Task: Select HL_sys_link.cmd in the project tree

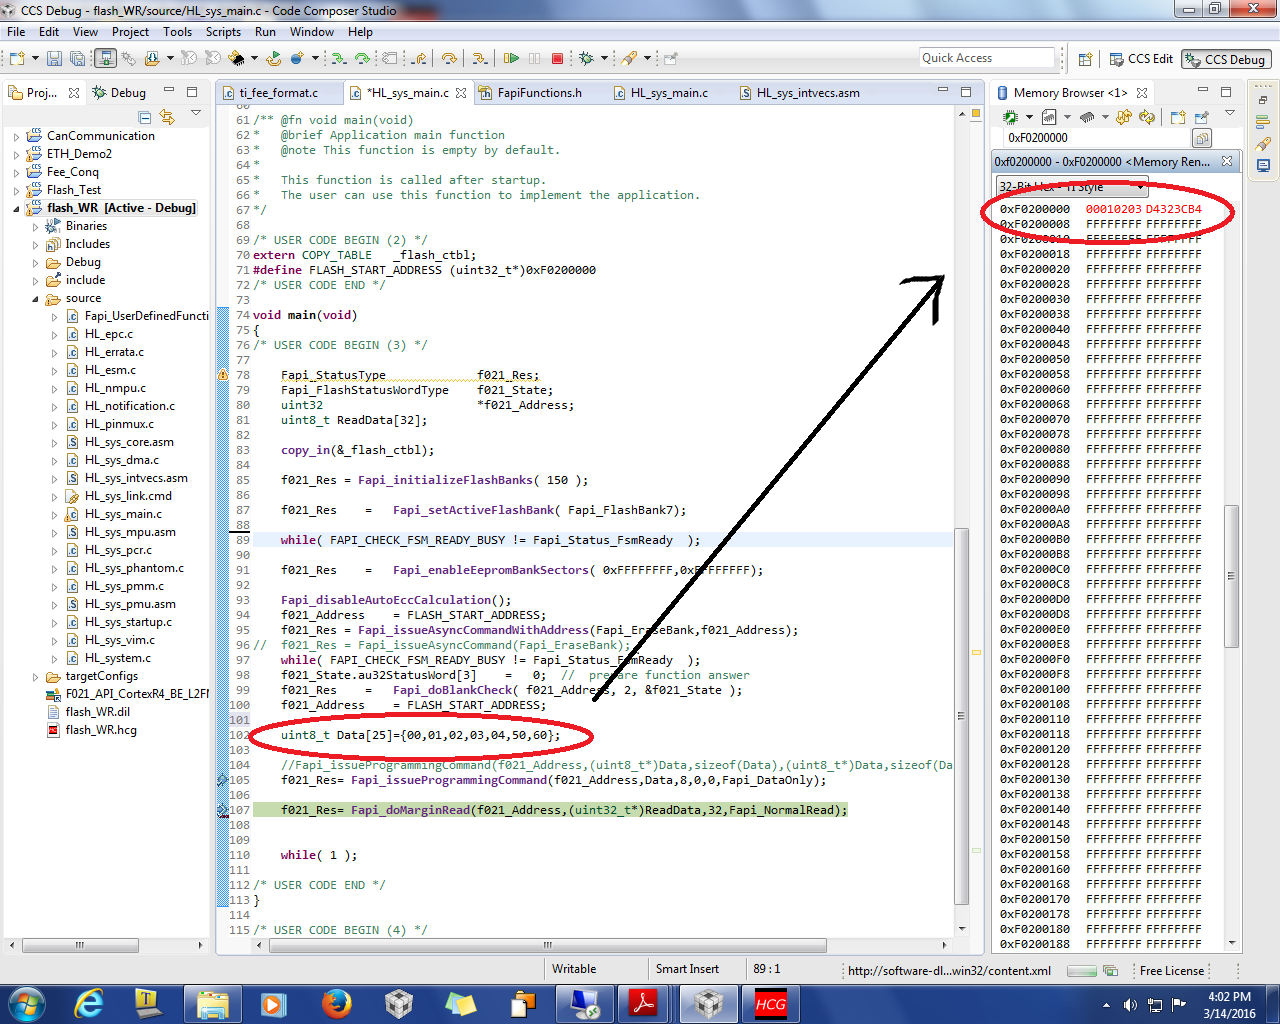Action: (x=128, y=496)
